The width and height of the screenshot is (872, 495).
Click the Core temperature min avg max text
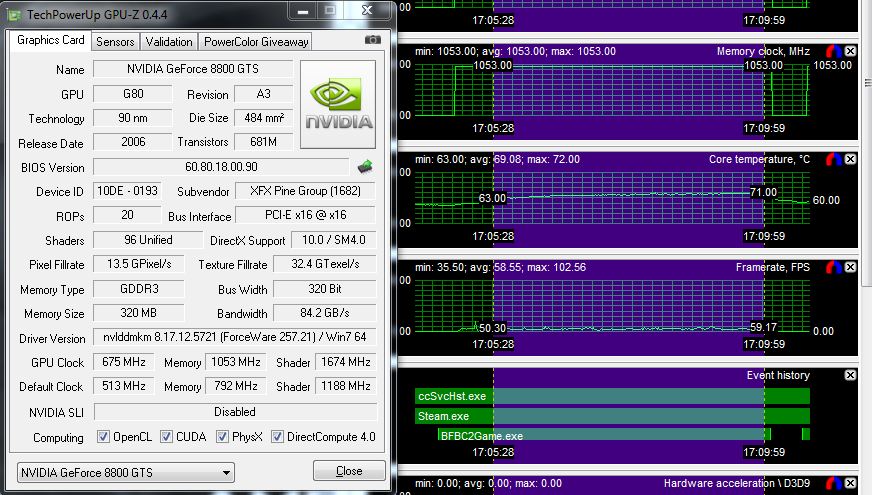[497, 159]
